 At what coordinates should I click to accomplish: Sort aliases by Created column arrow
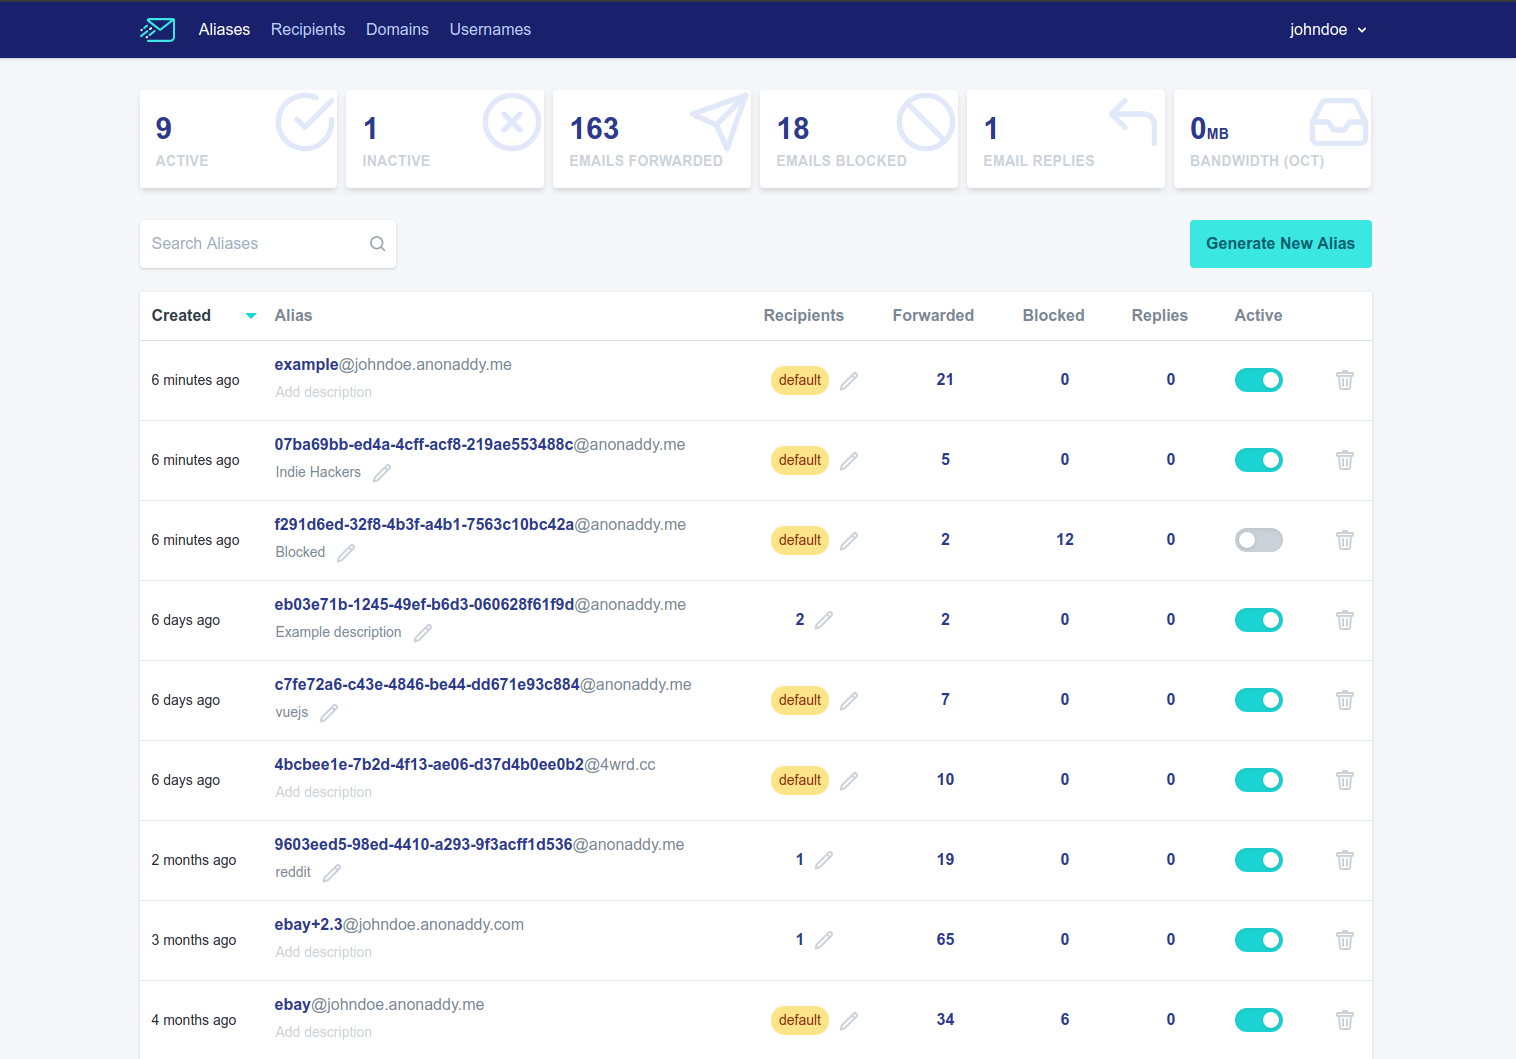pos(251,316)
